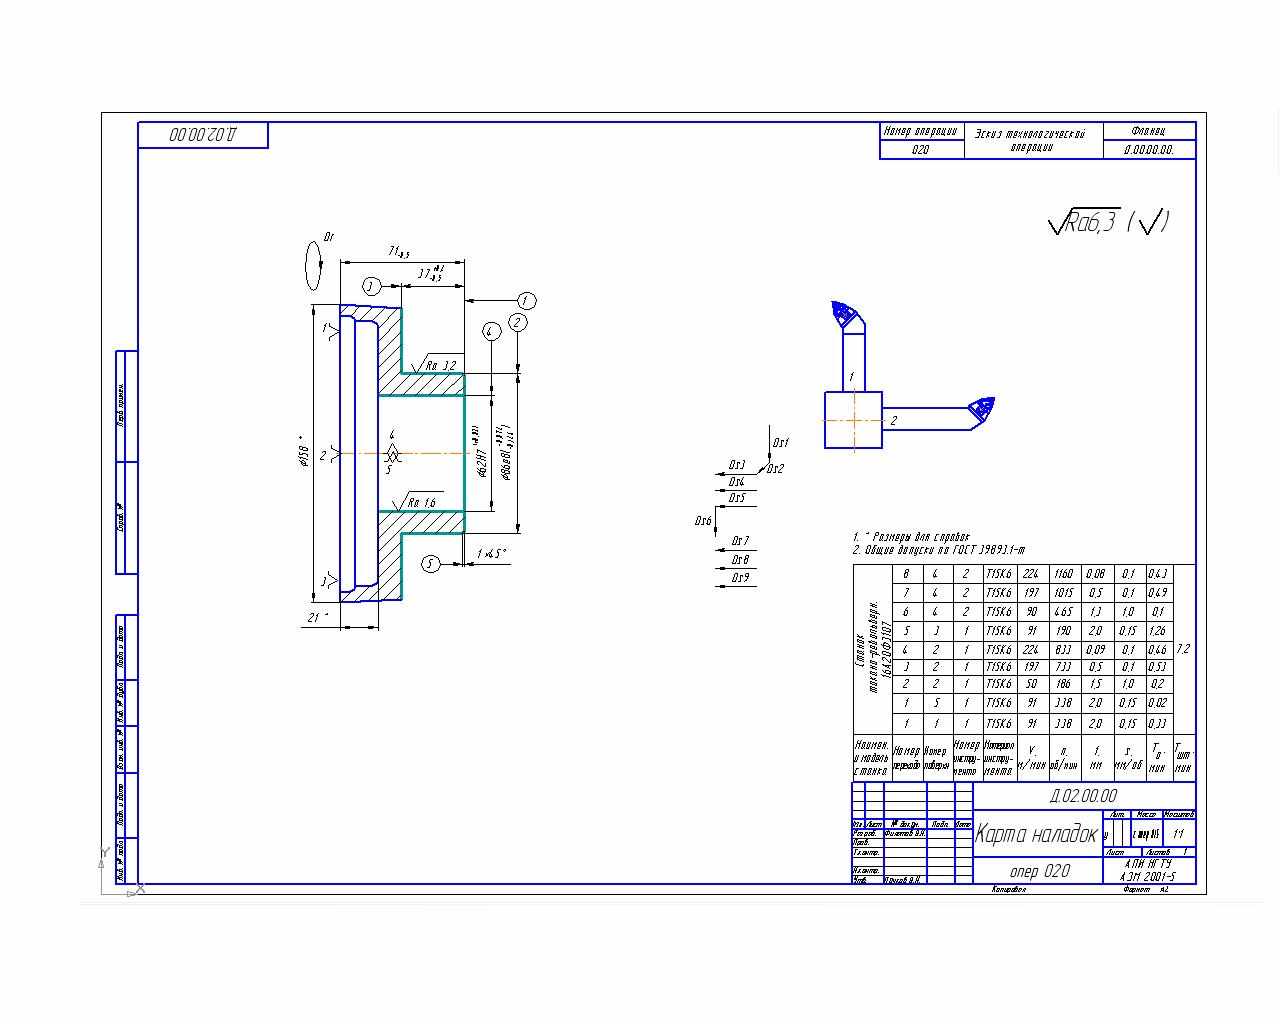Click the 'Номер операции' header cell
This screenshot has height=1024, width=1280.
pyautogui.click(x=921, y=131)
